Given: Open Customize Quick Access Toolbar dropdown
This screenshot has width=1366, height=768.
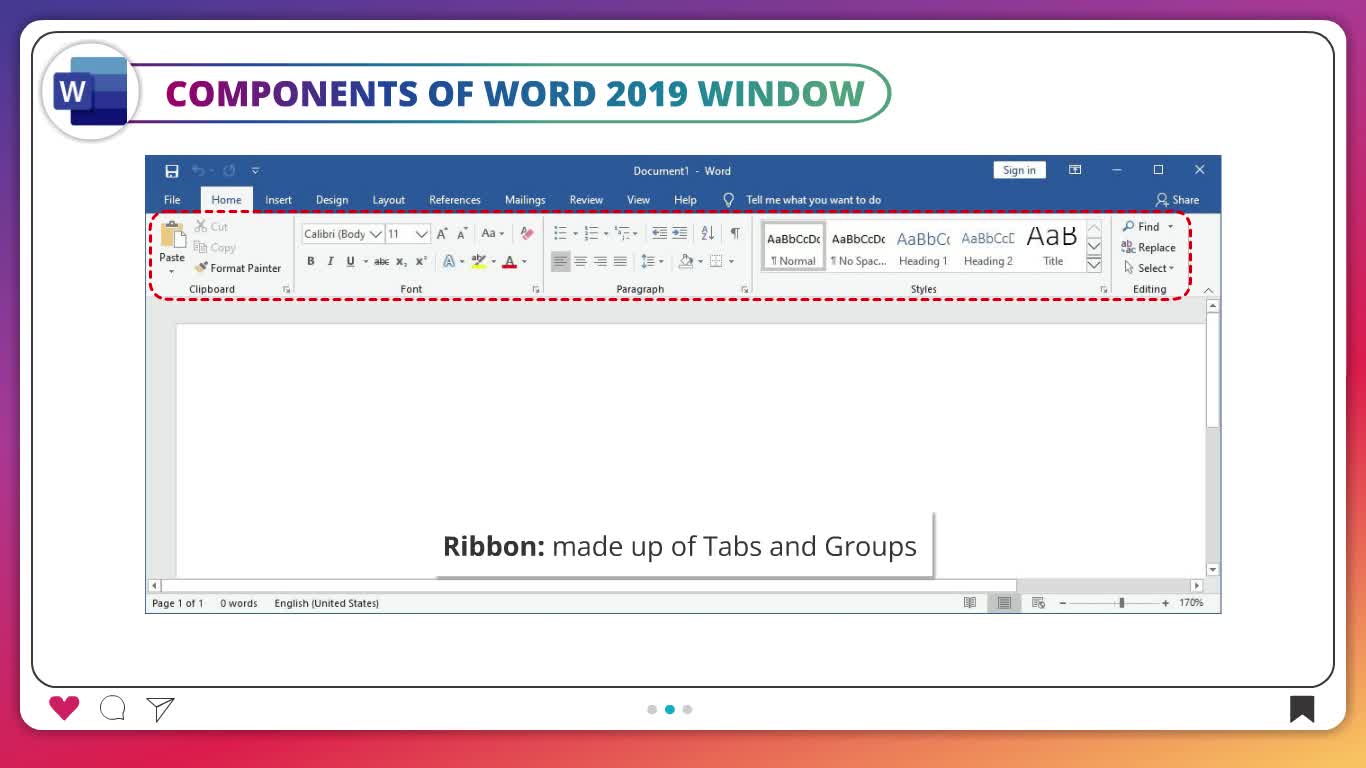Looking at the screenshot, I should (255, 171).
